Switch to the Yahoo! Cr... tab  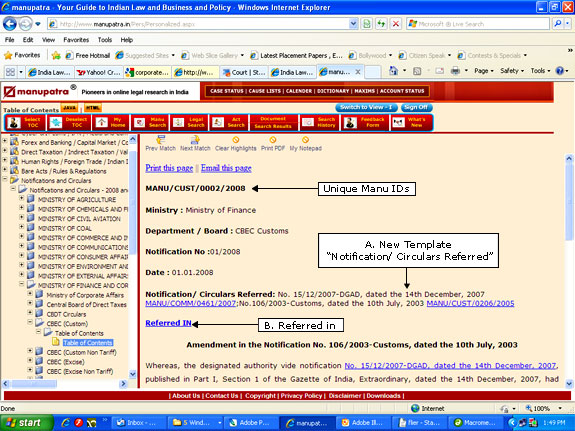tap(99, 72)
